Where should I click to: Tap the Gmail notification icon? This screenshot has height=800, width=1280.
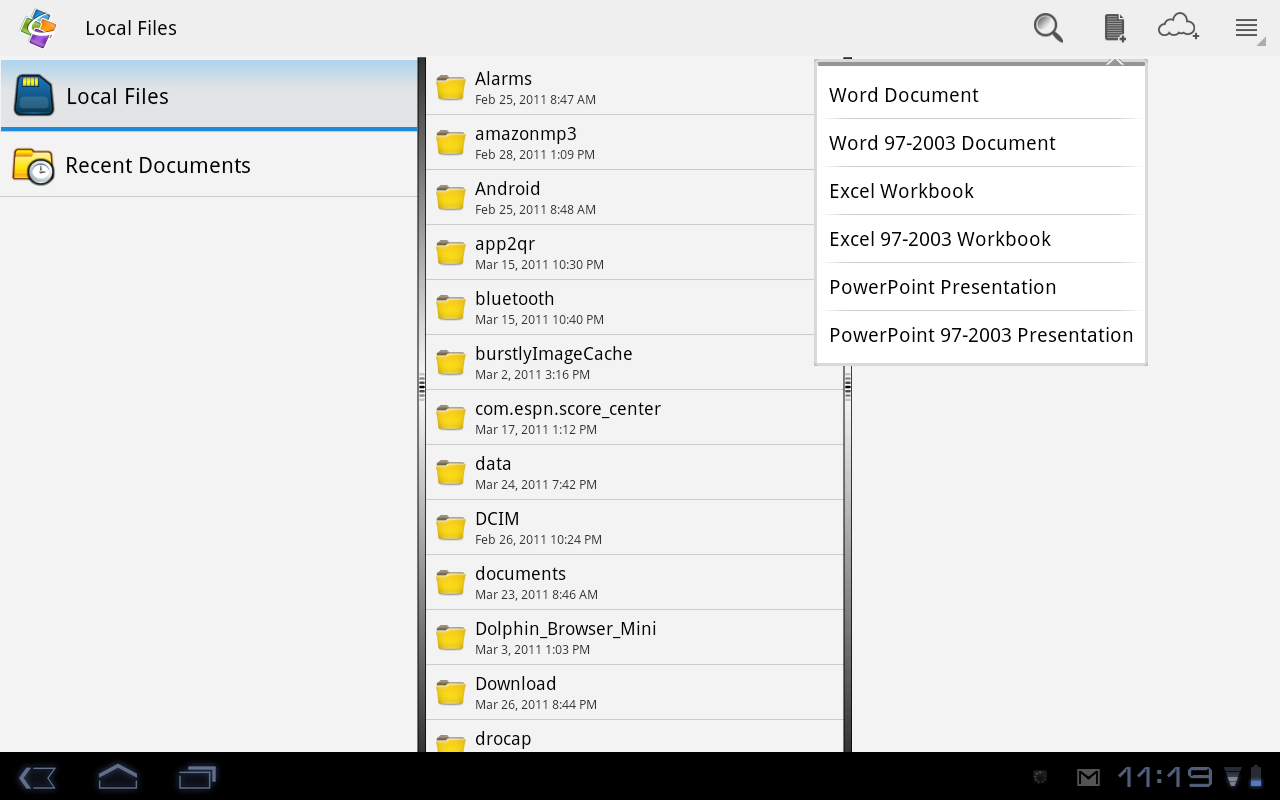coord(1088,777)
